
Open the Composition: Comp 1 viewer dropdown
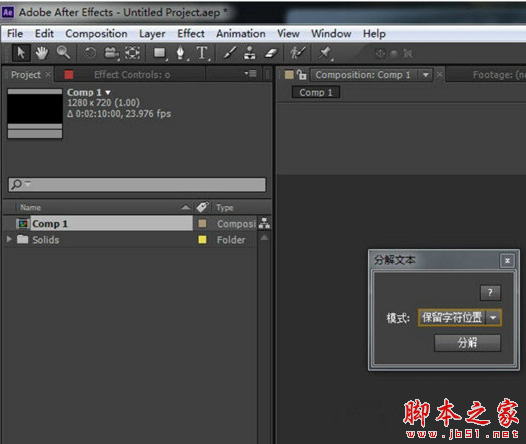pyautogui.click(x=425, y=75)
